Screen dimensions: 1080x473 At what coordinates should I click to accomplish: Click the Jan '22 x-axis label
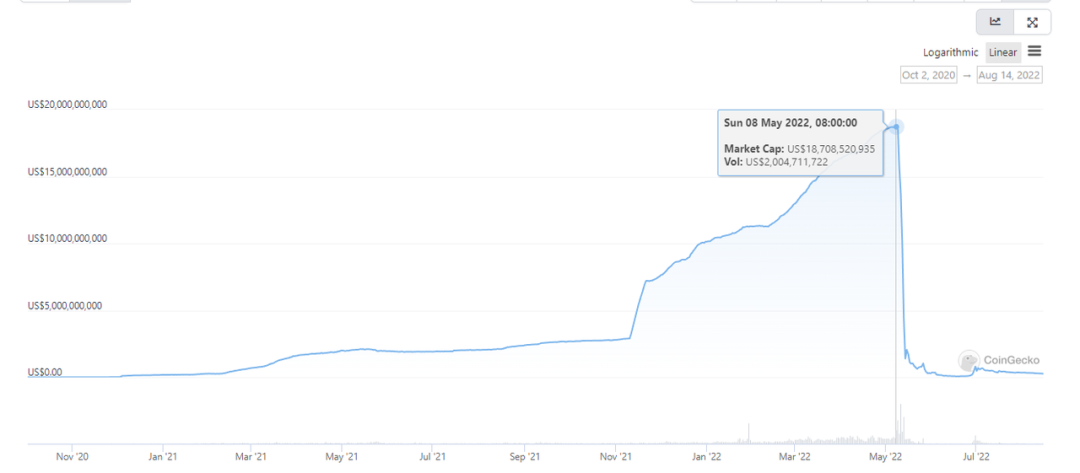click(707, 457)
